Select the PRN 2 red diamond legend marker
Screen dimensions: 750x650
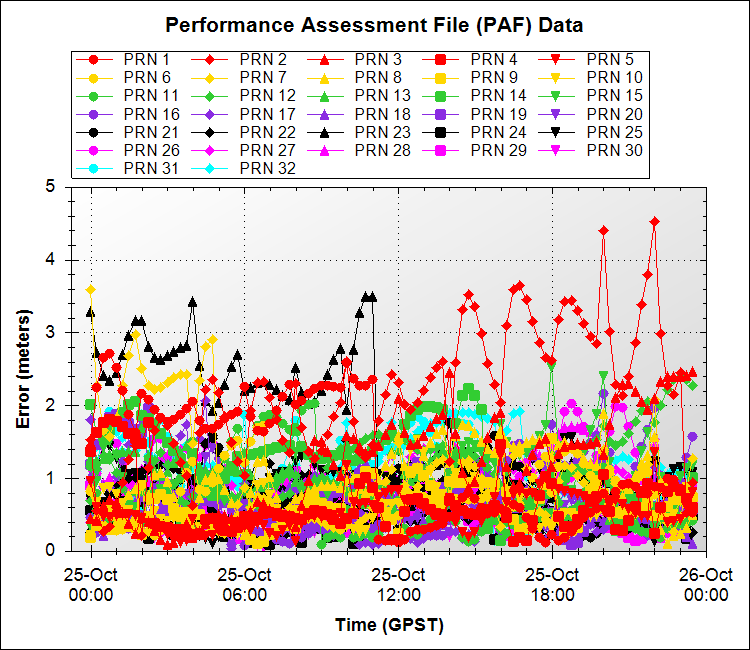pos(208,59)
